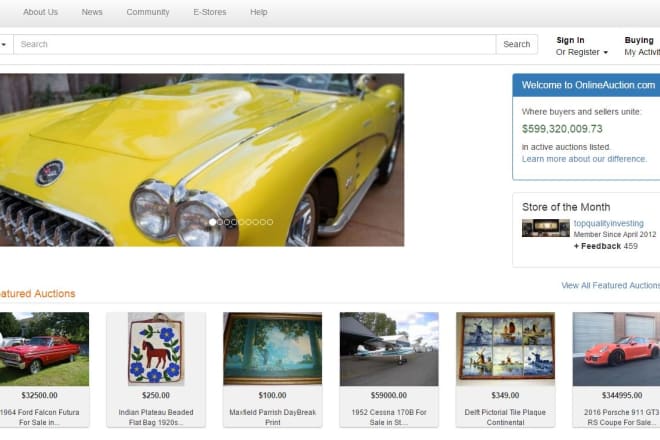
Task: Click the $32500.00 price
Action: click(40, 395)
